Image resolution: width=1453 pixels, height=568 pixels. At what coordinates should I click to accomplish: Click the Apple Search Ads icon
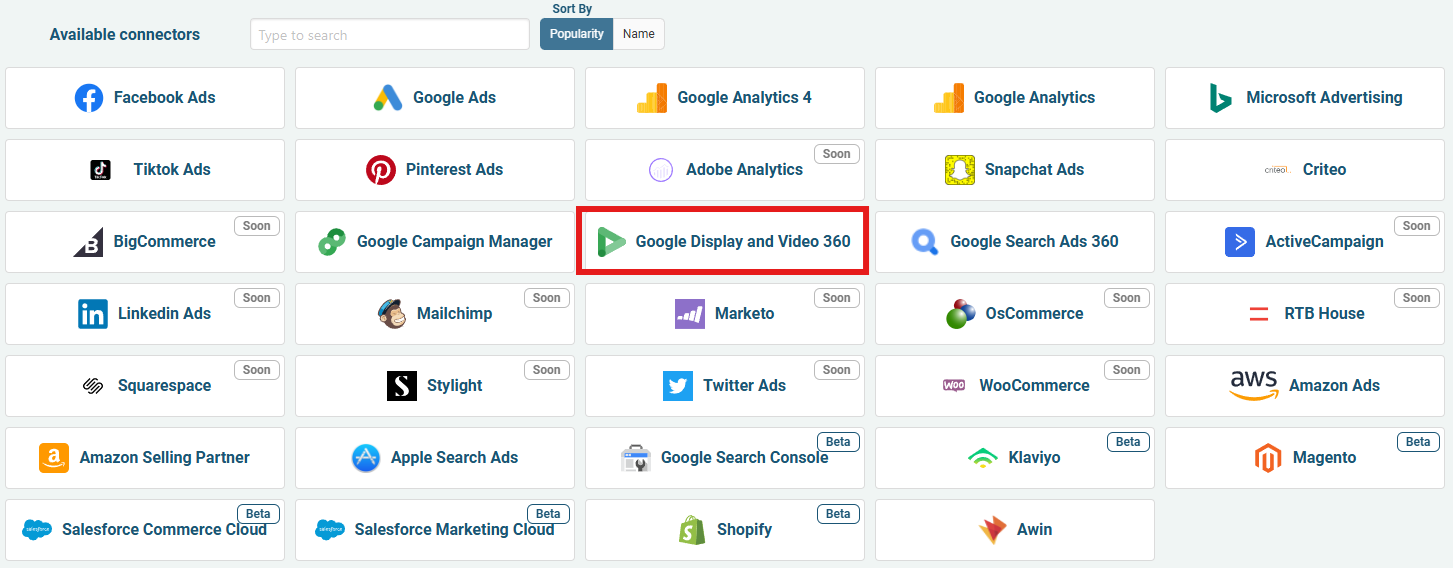pyautogui.click(x=366, y=458)
